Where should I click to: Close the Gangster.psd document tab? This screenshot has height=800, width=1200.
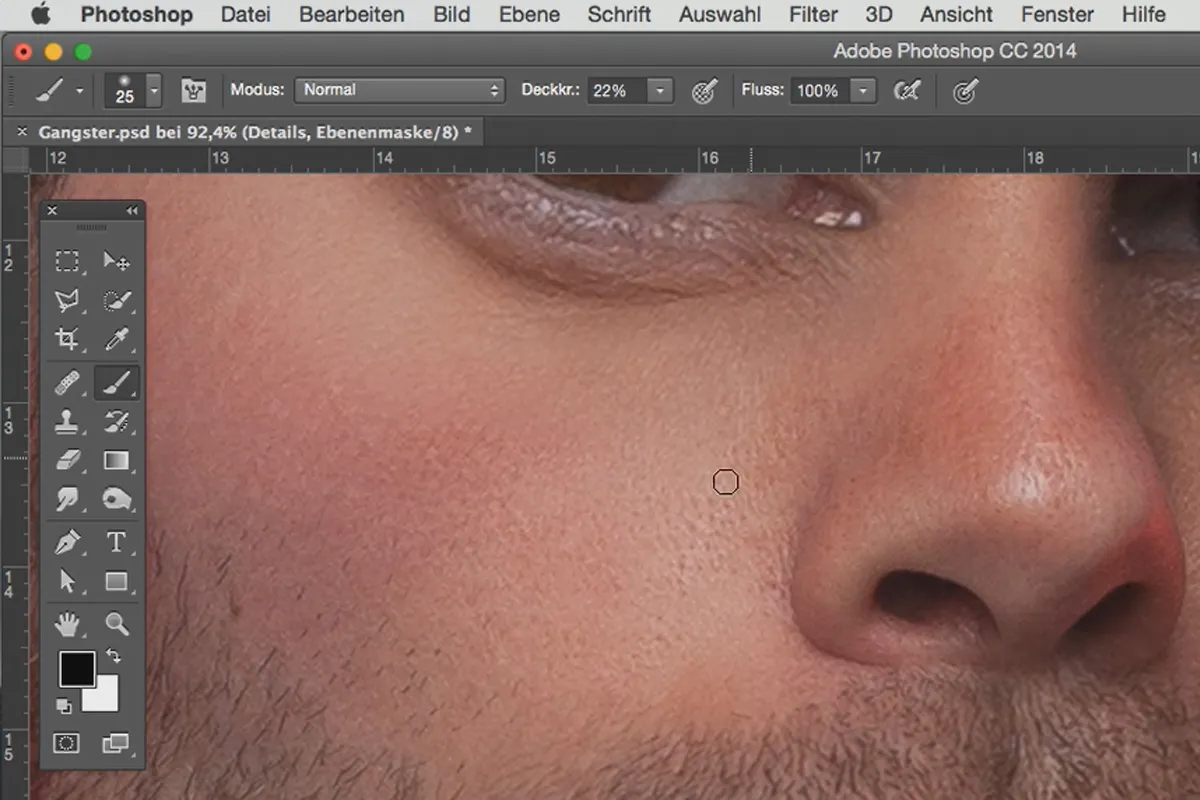point(23,131)
